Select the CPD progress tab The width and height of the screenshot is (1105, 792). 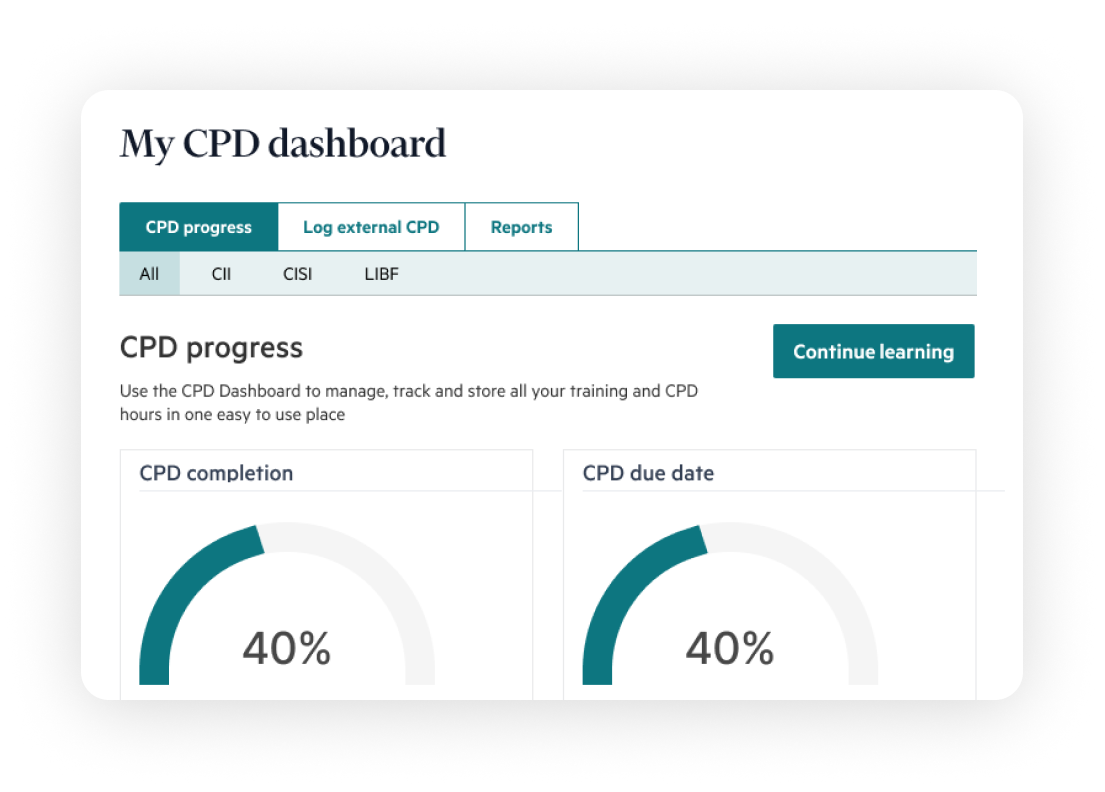click(x=198, y=227)
